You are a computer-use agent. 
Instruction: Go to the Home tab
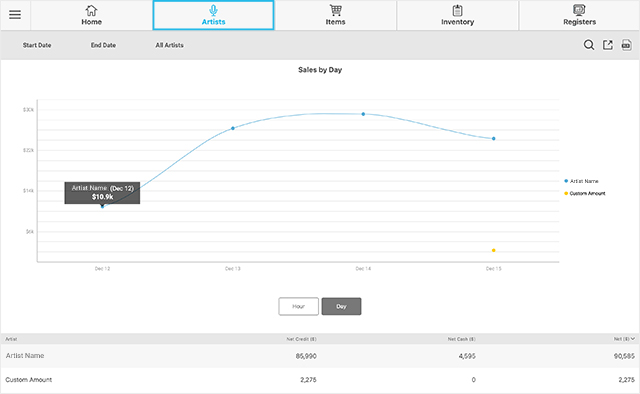[x=91, y=15]
